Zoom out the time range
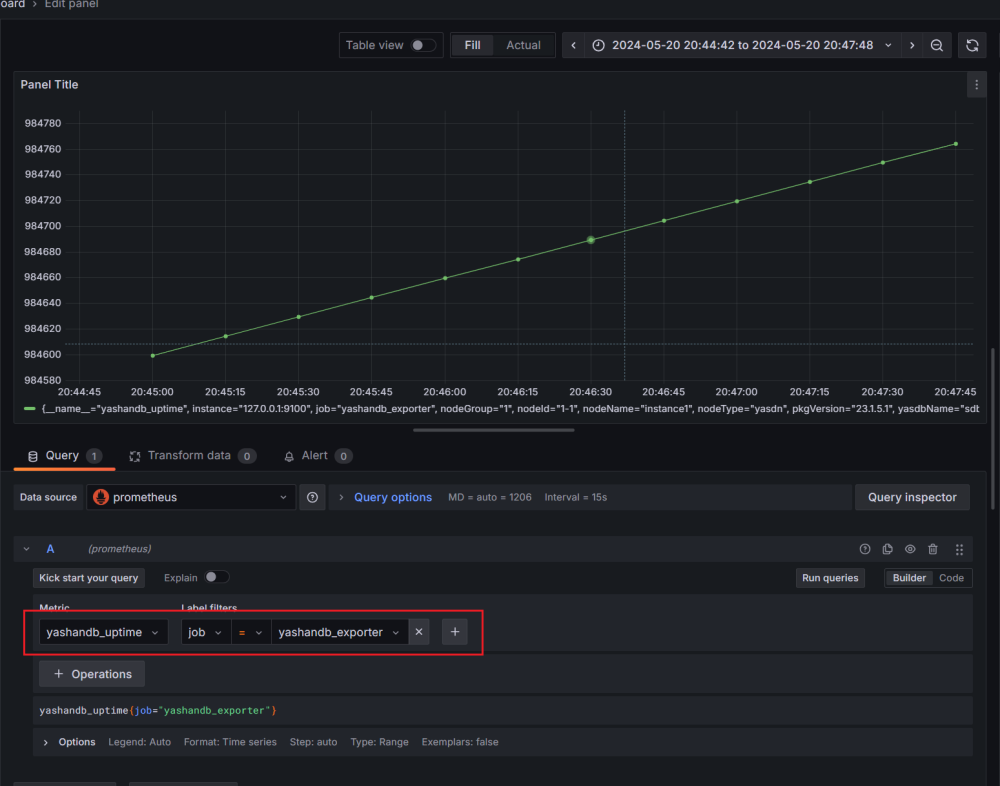 937,45
